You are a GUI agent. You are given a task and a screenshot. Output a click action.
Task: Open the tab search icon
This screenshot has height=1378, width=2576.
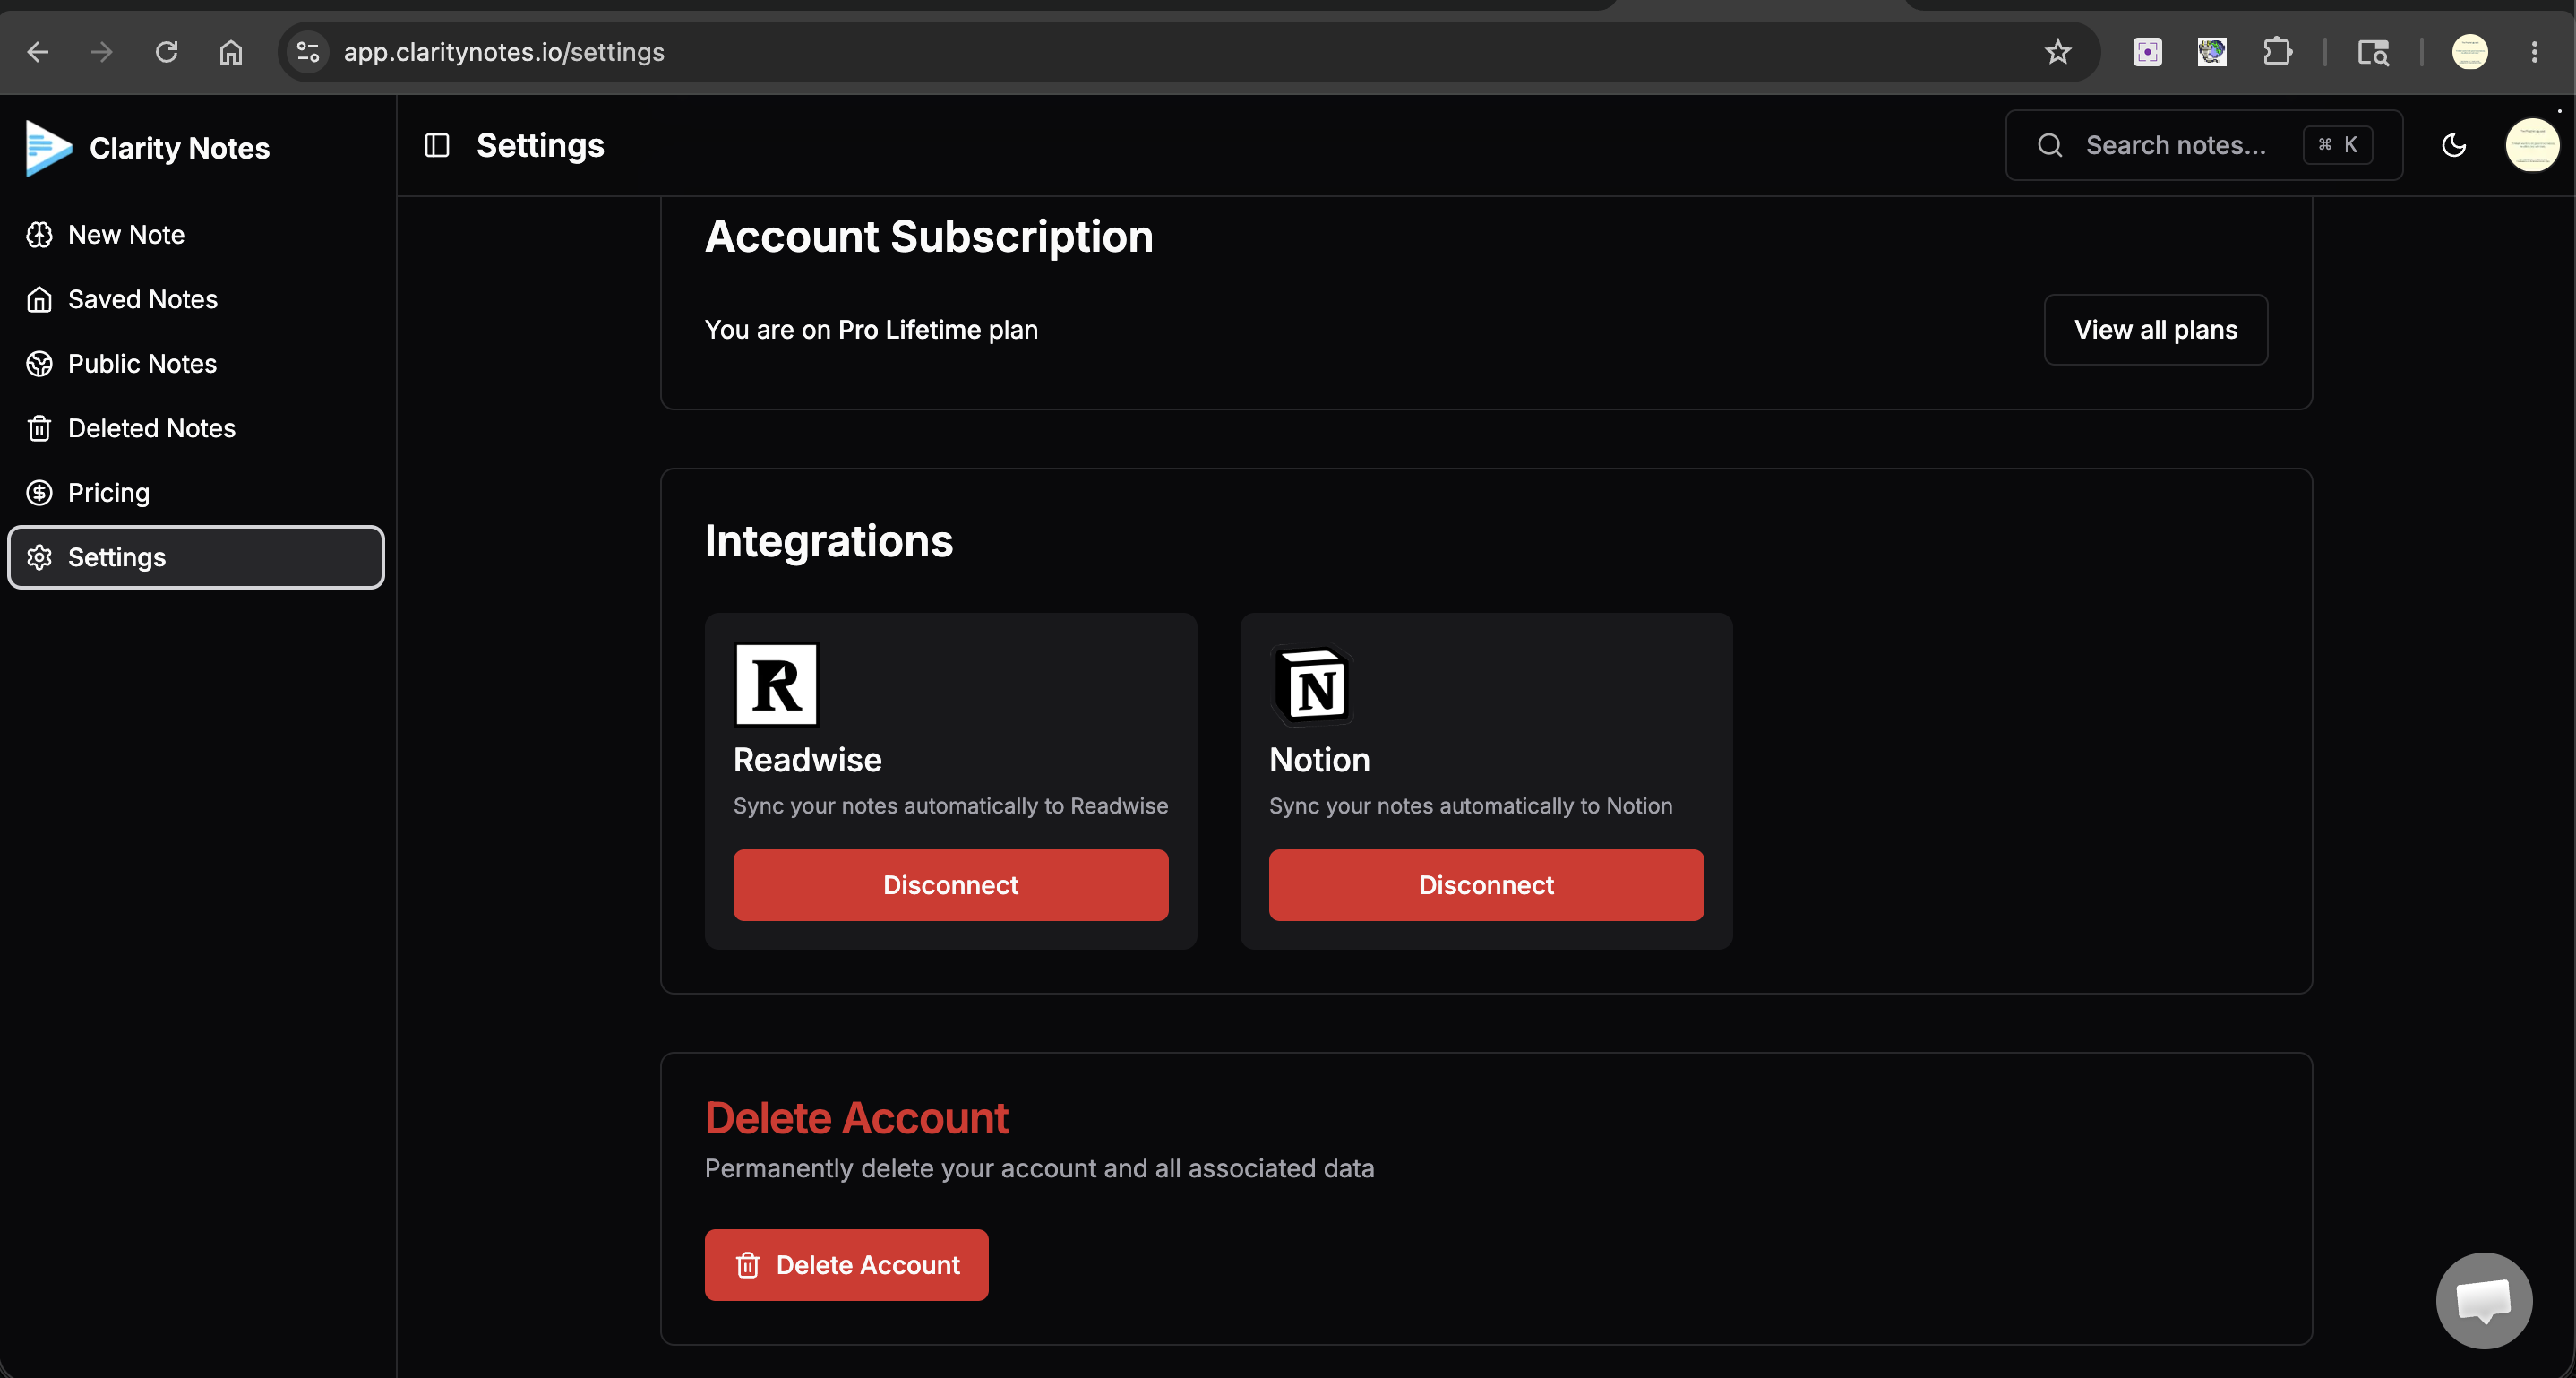pyautogui.click(x=2373, y=52)
